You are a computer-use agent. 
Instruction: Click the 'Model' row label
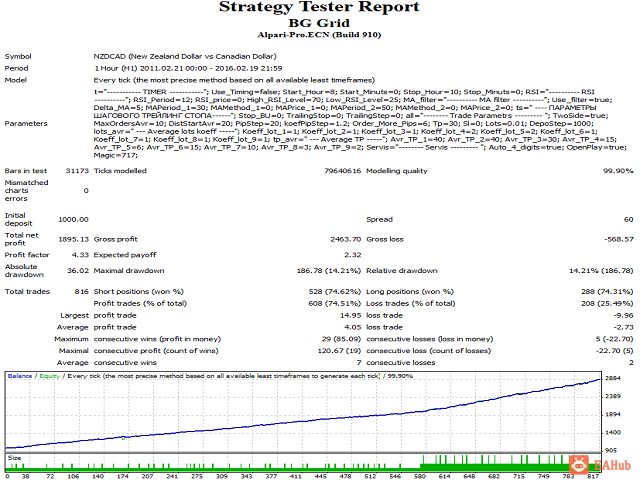tap(16, 80)
